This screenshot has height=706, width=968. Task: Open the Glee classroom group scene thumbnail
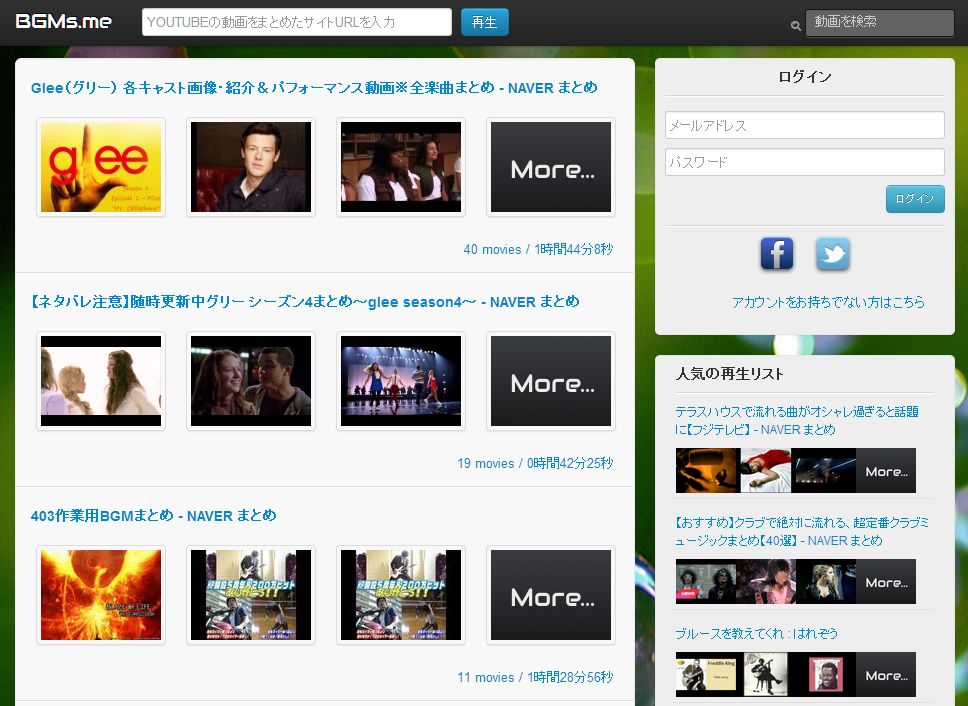pos(401,167)
